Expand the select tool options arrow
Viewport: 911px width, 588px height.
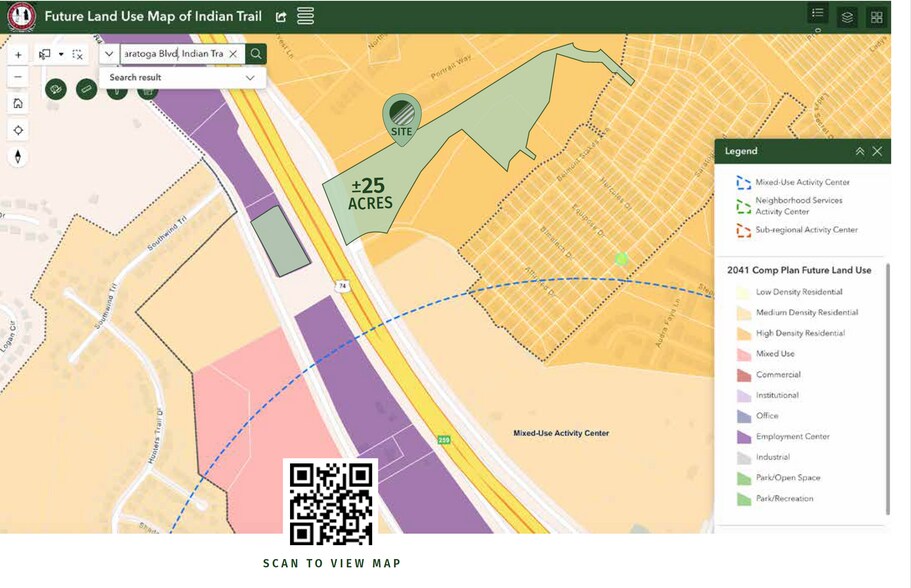pos(61,55)
